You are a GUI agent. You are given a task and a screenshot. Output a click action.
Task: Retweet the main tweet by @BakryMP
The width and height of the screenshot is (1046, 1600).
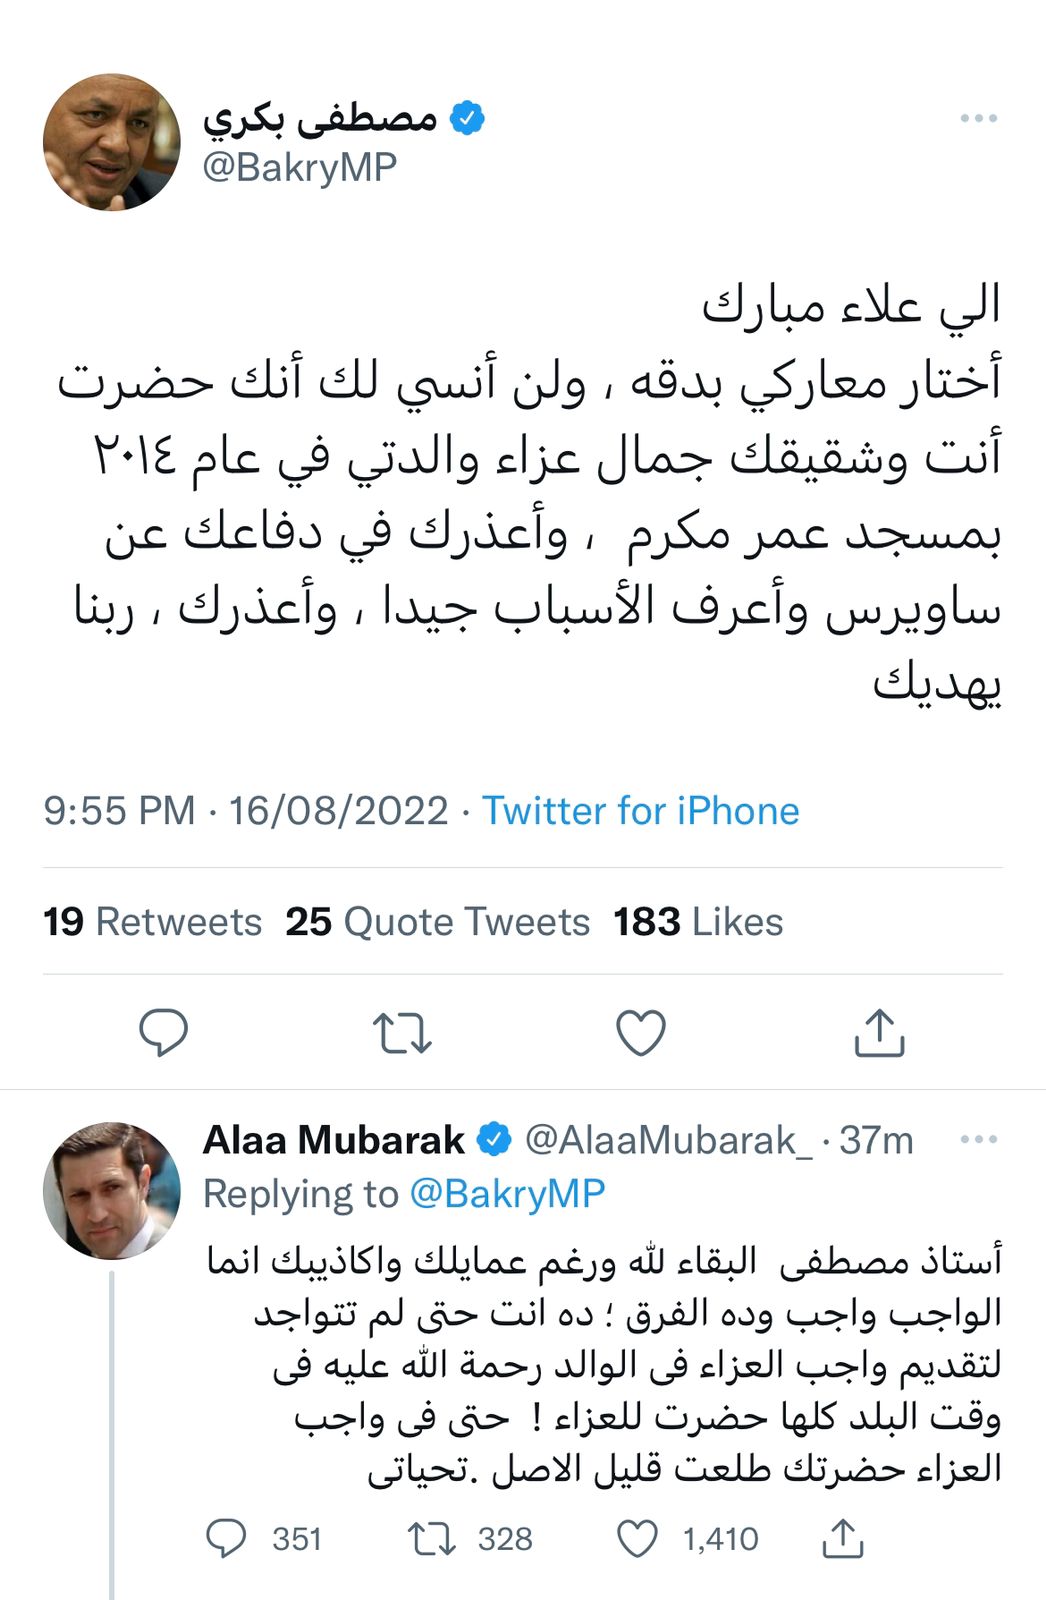(402, 1033)
